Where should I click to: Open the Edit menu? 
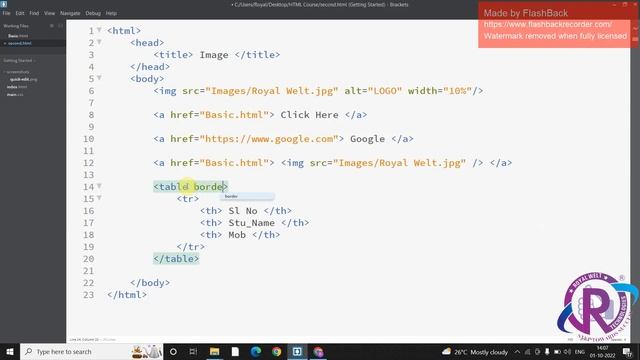tap(20, 13)
